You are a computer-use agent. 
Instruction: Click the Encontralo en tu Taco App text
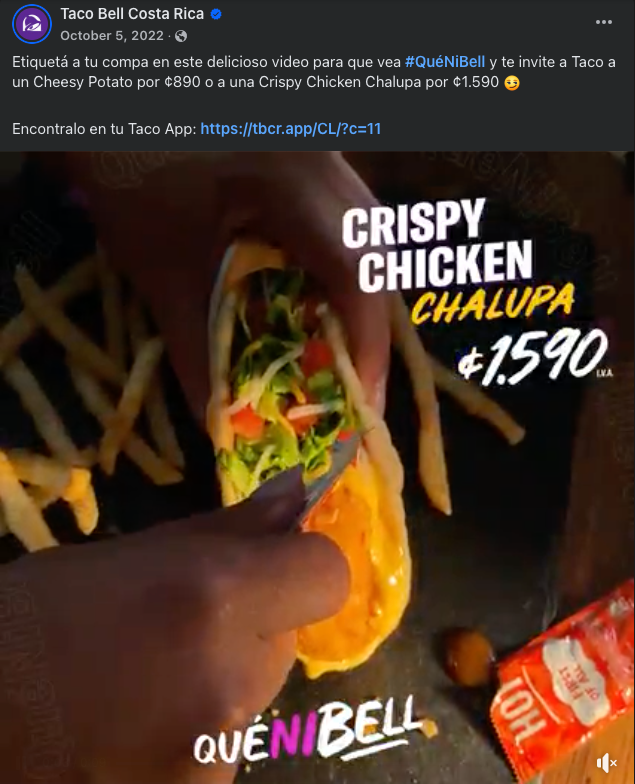(104, 129)
